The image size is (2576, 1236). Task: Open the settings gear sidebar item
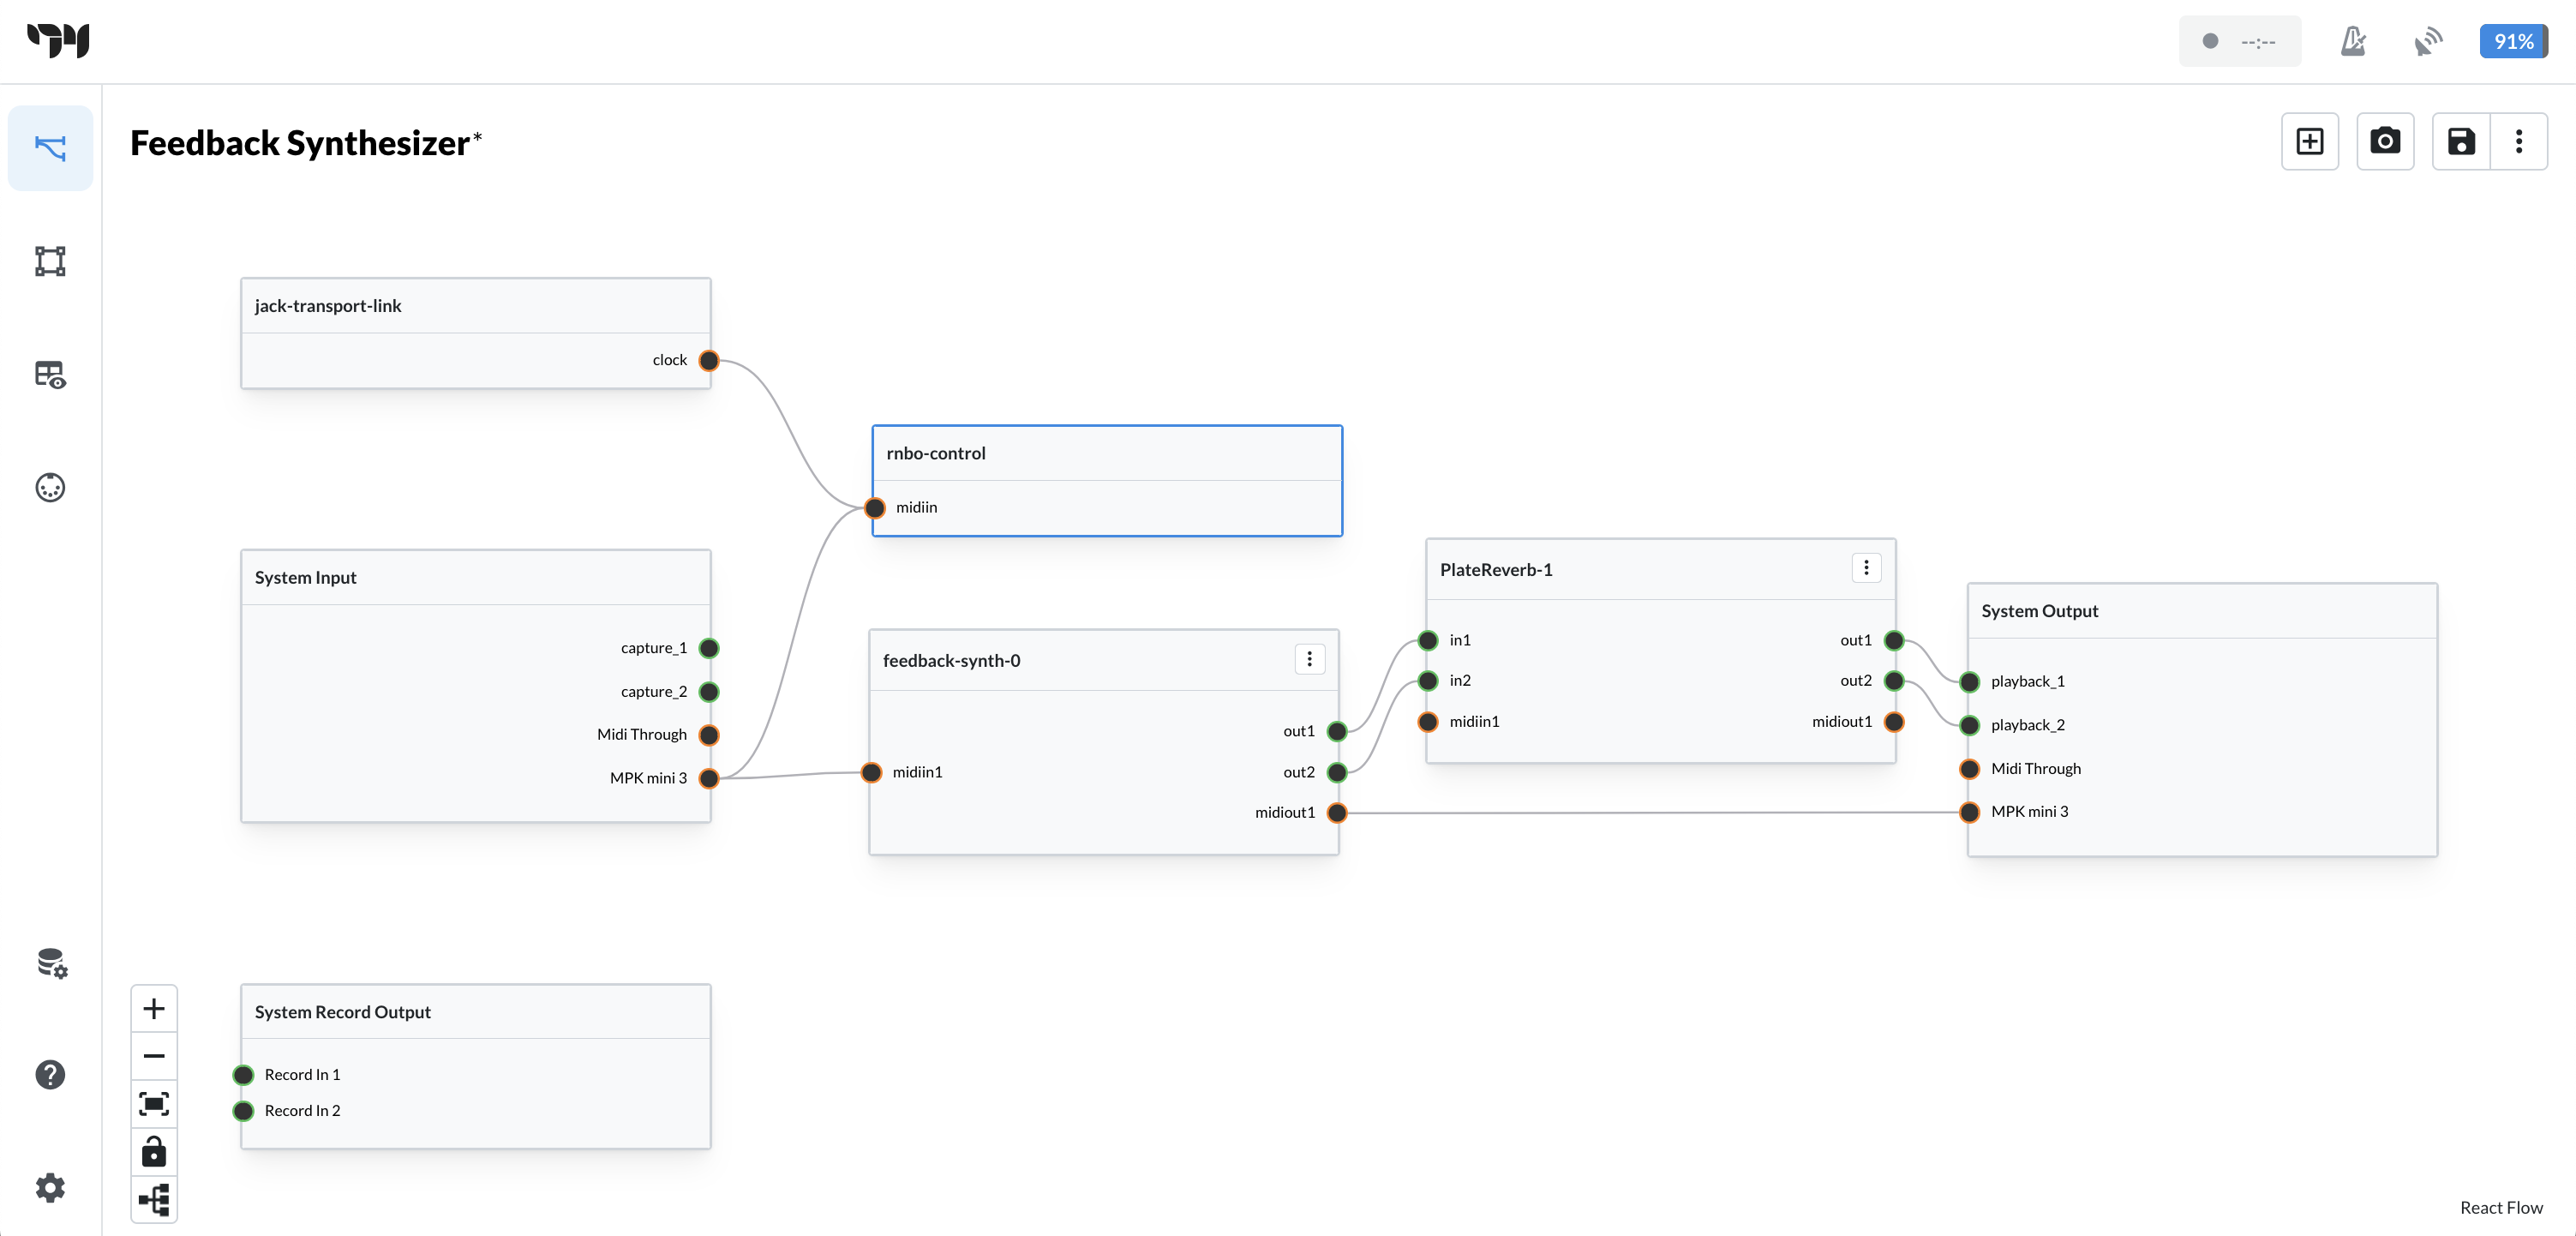click(x=50, y=1188)
